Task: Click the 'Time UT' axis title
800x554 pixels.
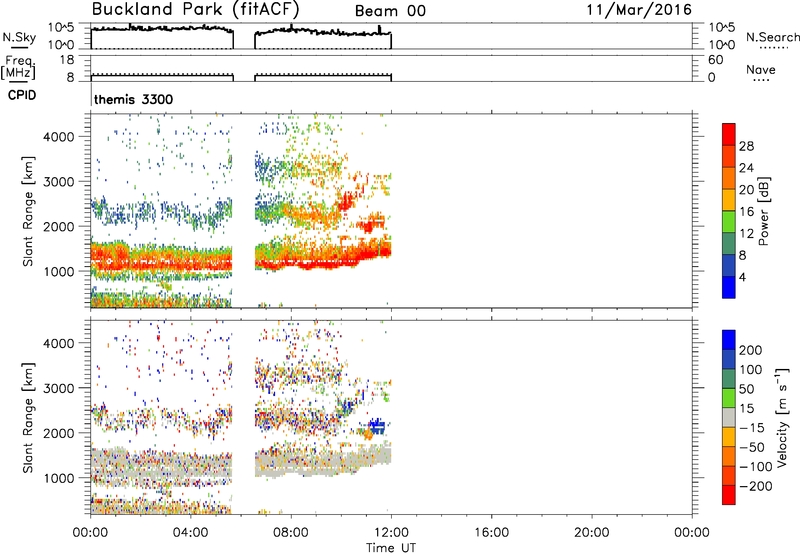Action: pyautogui.click(x=391, y=548)
